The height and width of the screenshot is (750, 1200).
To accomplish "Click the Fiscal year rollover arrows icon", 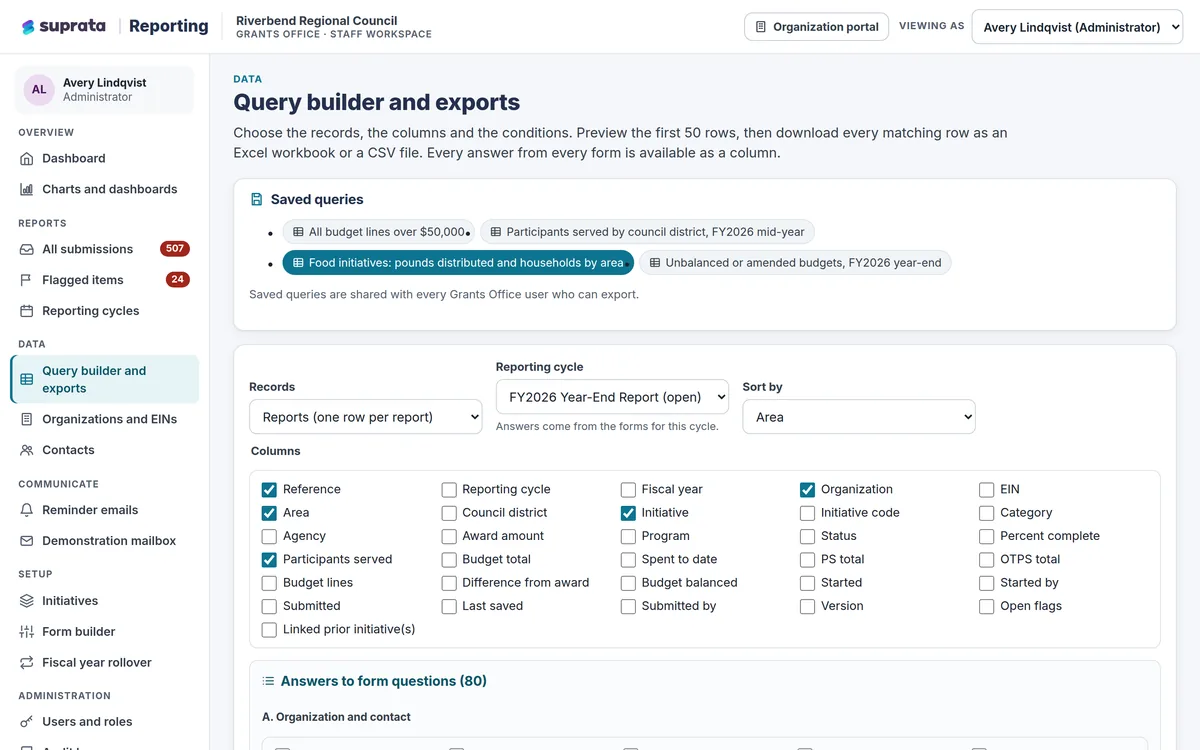I will coord(27,663).
